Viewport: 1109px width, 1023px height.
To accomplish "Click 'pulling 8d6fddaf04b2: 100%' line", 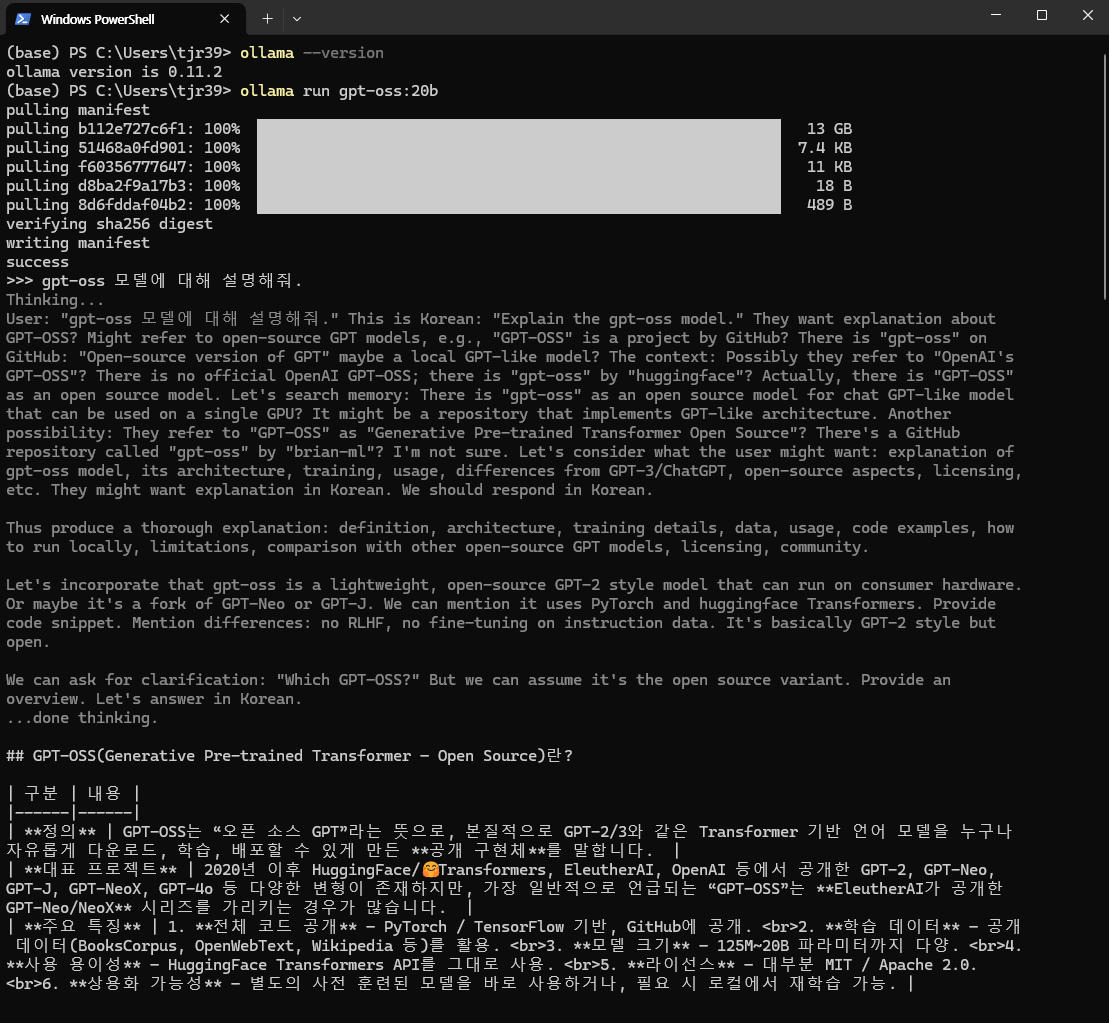I will (123, 205).
